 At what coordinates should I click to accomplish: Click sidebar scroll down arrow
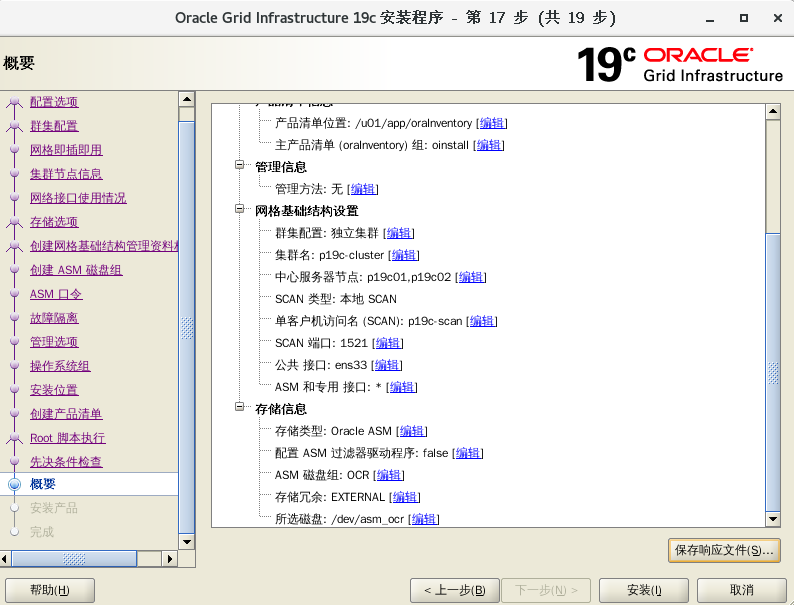(187, 542)
